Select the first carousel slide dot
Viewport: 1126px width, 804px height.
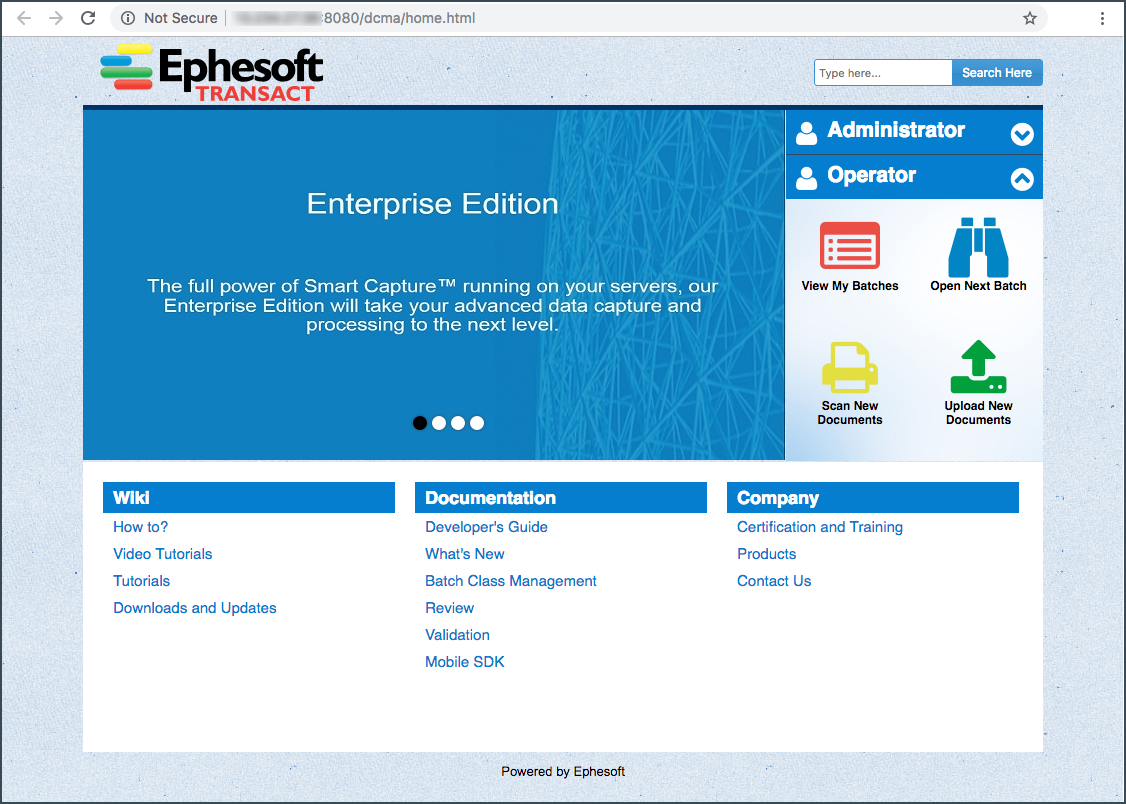420,423
